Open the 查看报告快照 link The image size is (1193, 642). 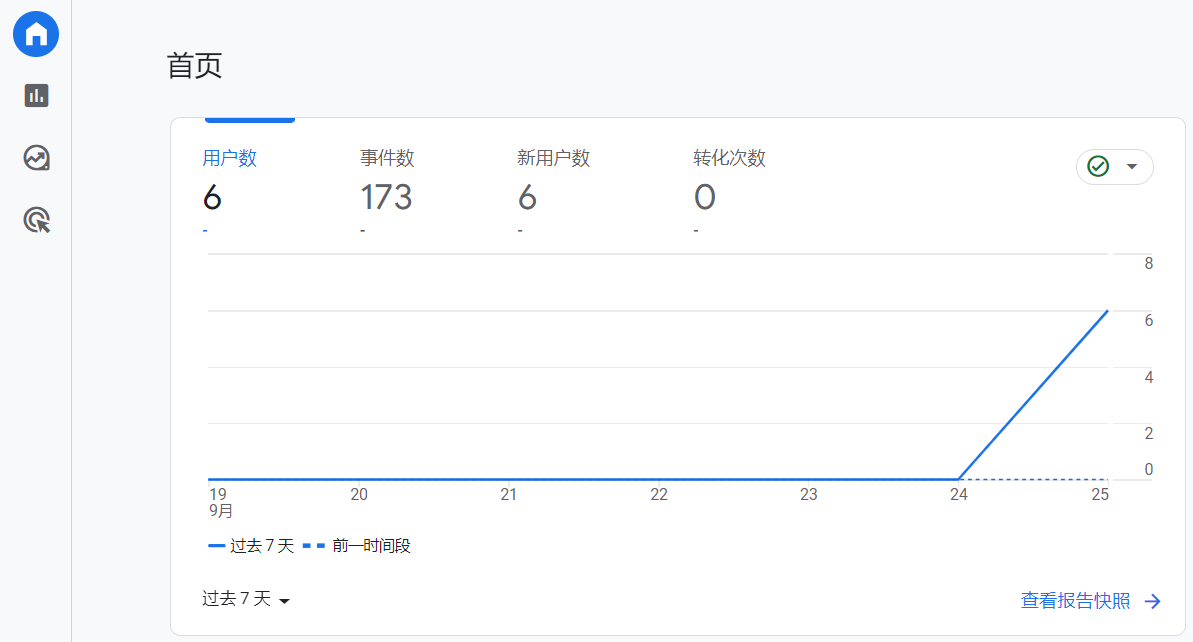pyautogui.click(x=1075, y=601)
